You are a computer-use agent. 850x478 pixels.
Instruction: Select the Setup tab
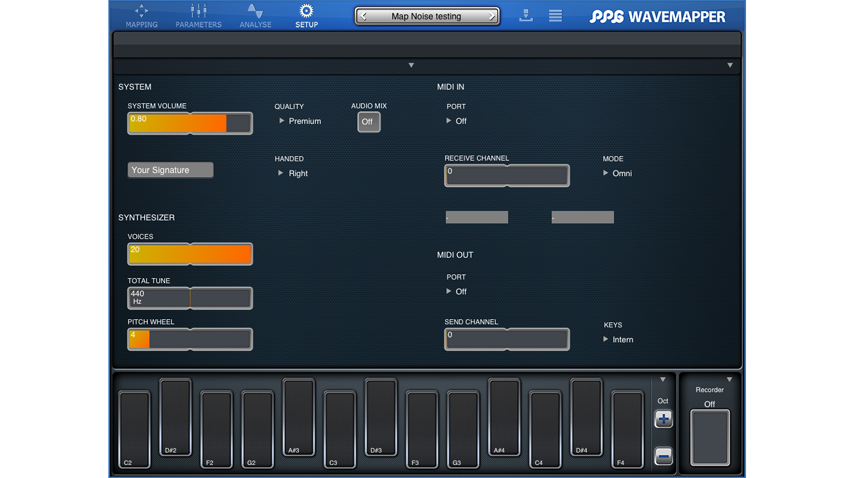tap(306, 16)
